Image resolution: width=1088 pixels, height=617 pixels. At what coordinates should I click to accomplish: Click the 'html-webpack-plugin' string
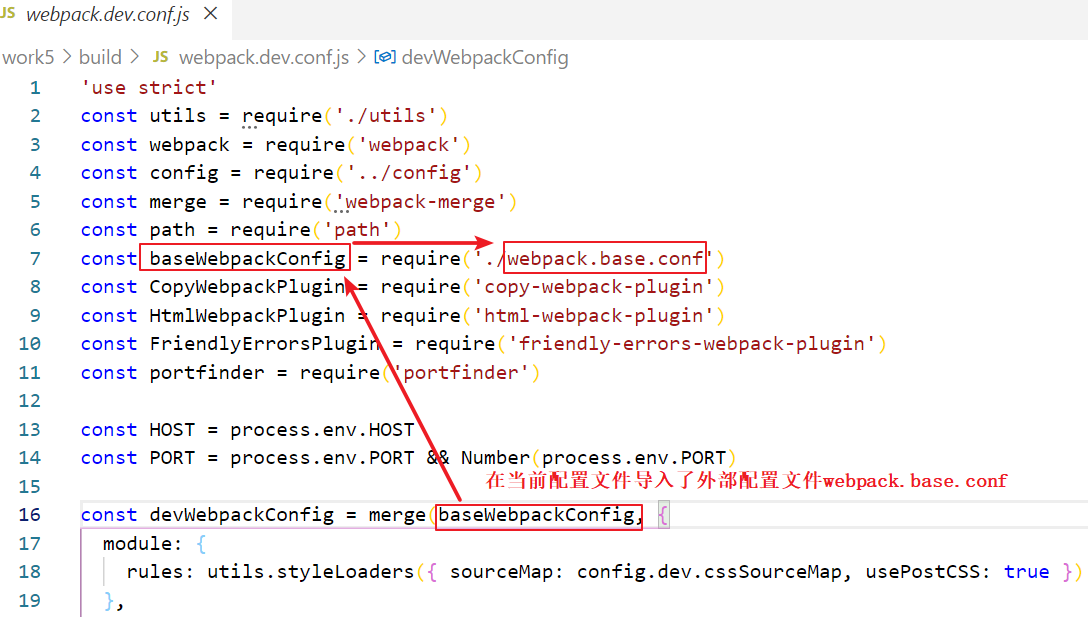[593, 316]
